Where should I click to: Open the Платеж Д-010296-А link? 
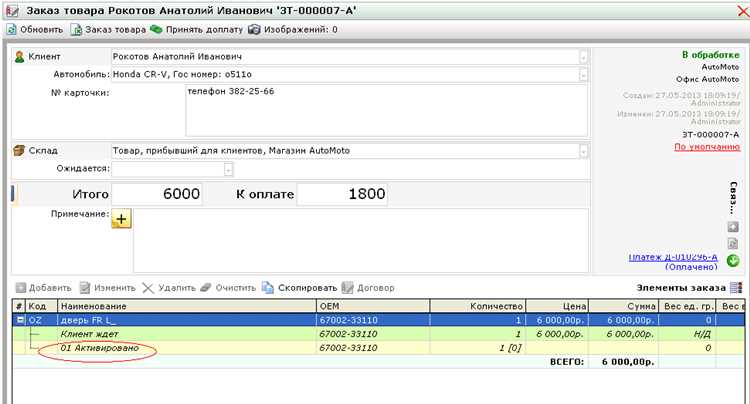click(673, 257)
